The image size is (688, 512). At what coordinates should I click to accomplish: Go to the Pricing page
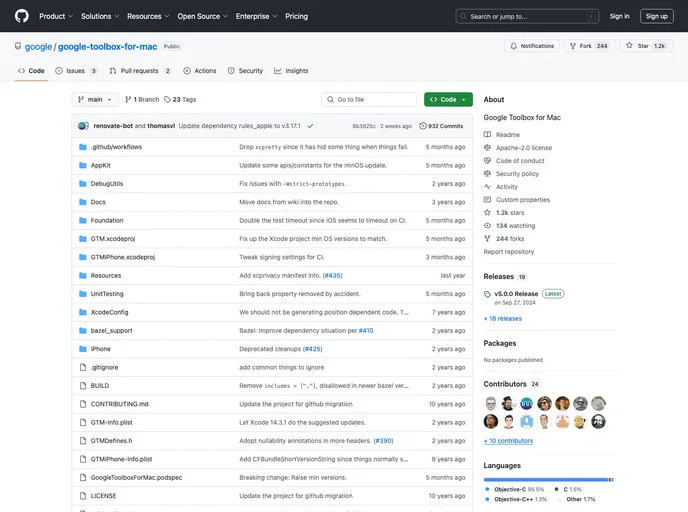tap(297, 16)
